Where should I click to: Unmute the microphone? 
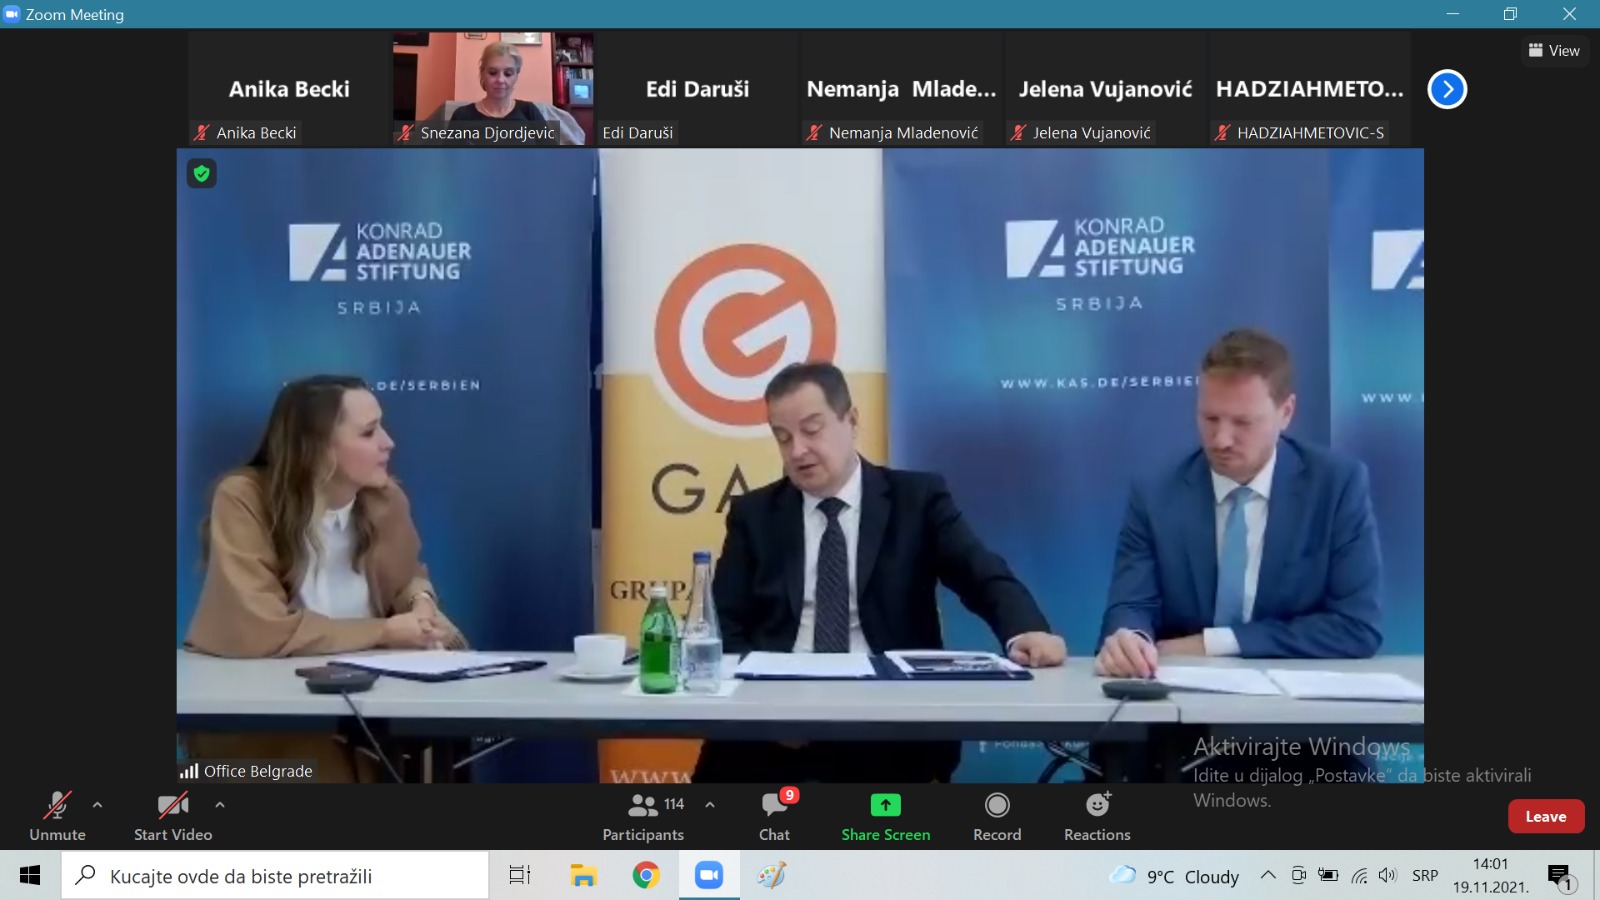(57, 816)
